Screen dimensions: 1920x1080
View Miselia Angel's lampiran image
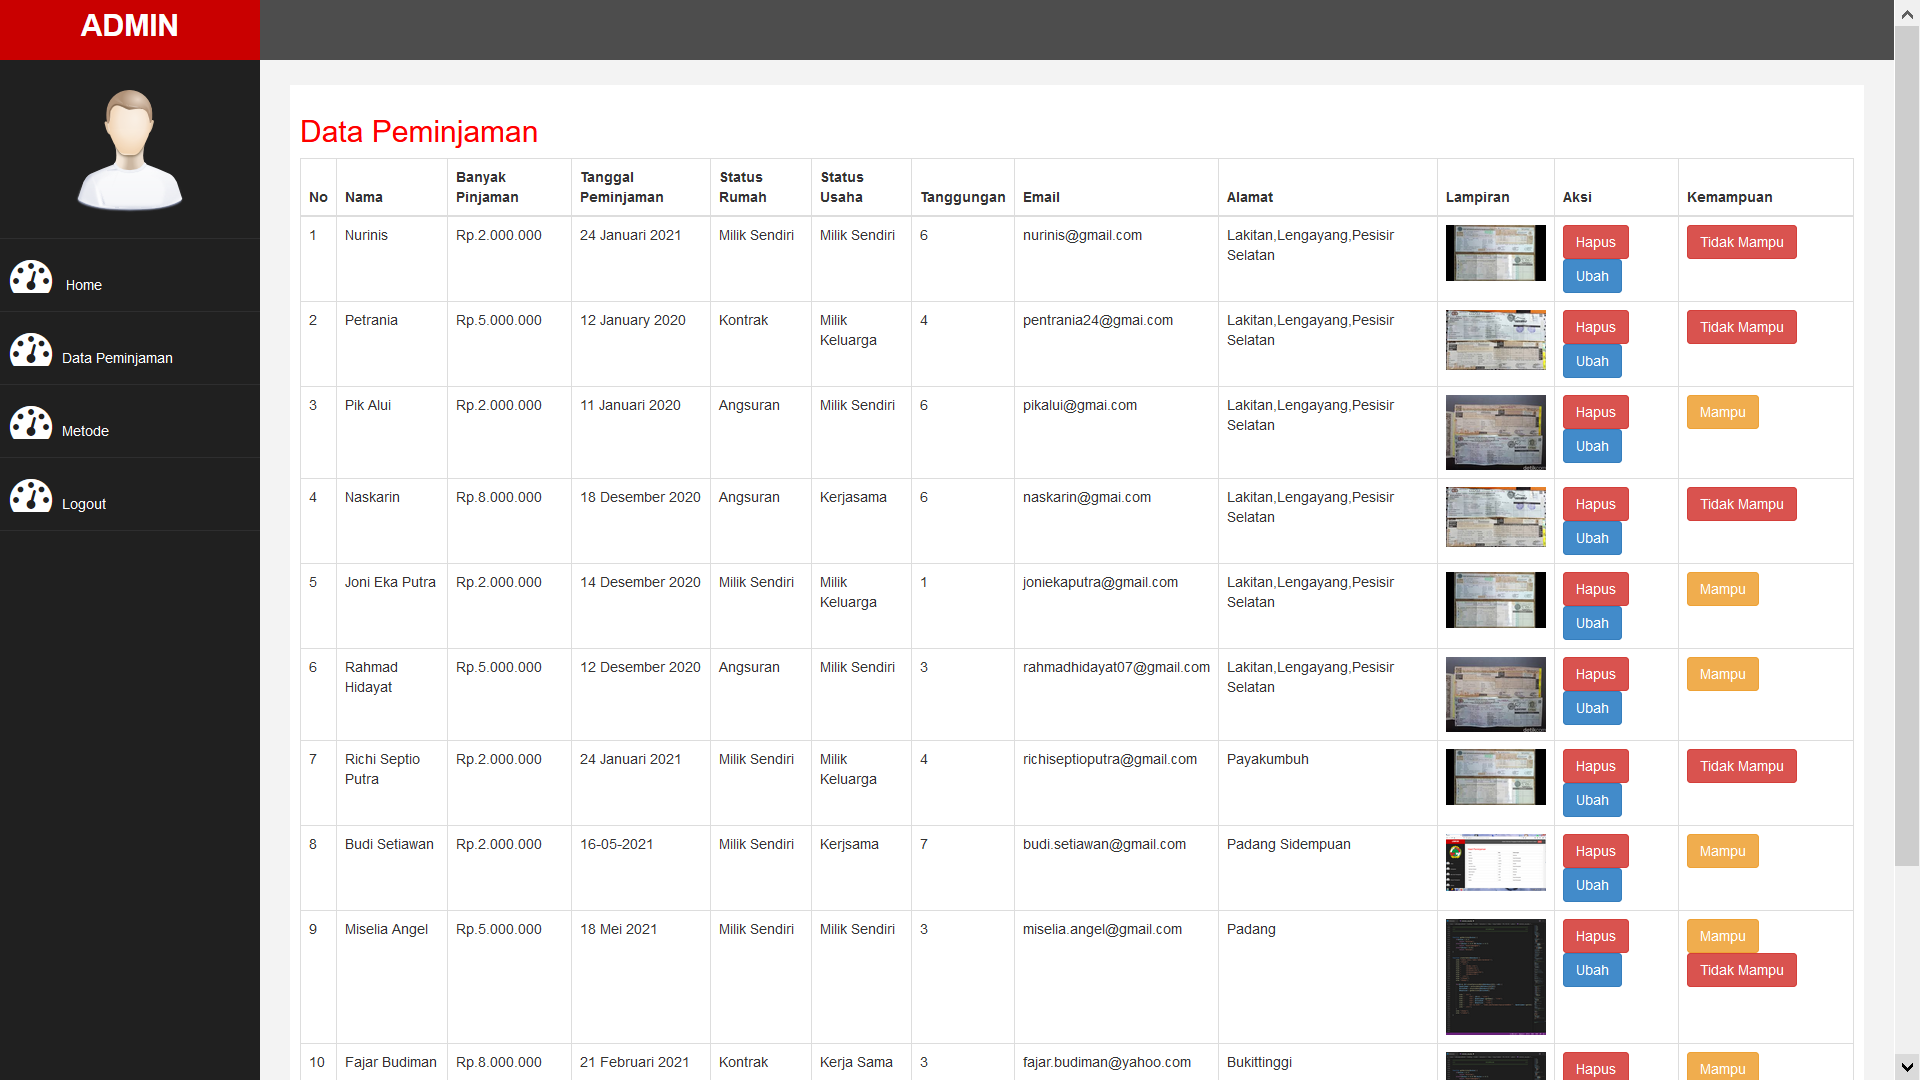[1495, 976]
